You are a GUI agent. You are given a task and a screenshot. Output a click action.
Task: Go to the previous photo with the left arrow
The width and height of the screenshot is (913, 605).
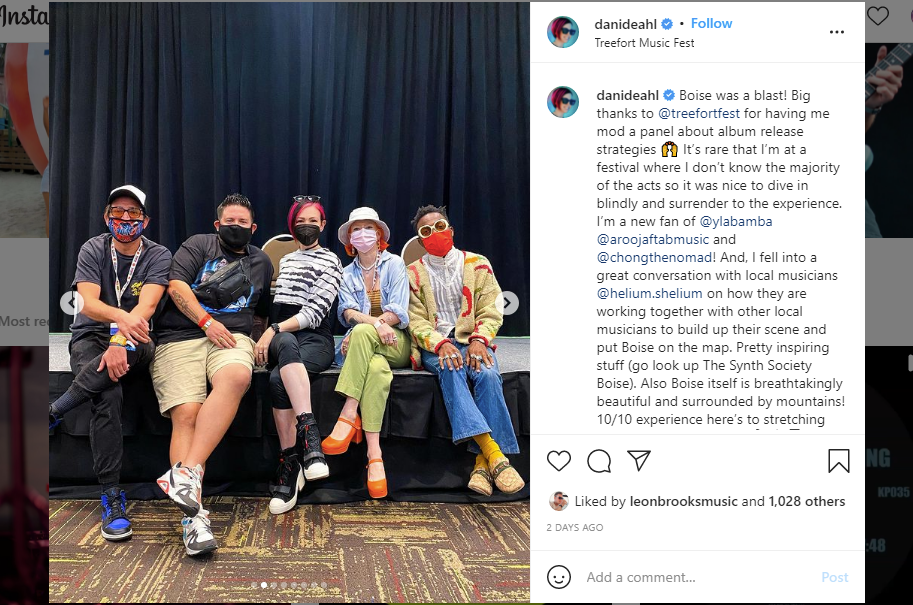[72, 303]
